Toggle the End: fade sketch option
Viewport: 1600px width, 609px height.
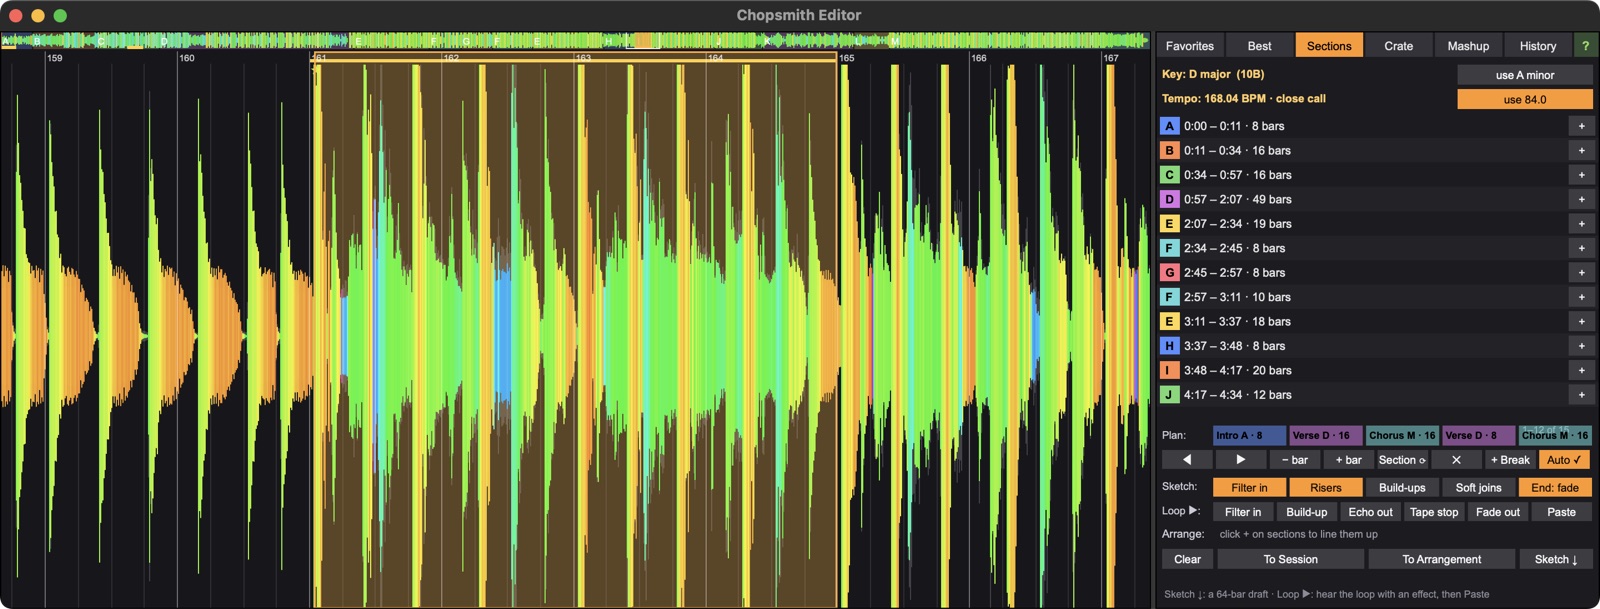tap(1555, 488)
